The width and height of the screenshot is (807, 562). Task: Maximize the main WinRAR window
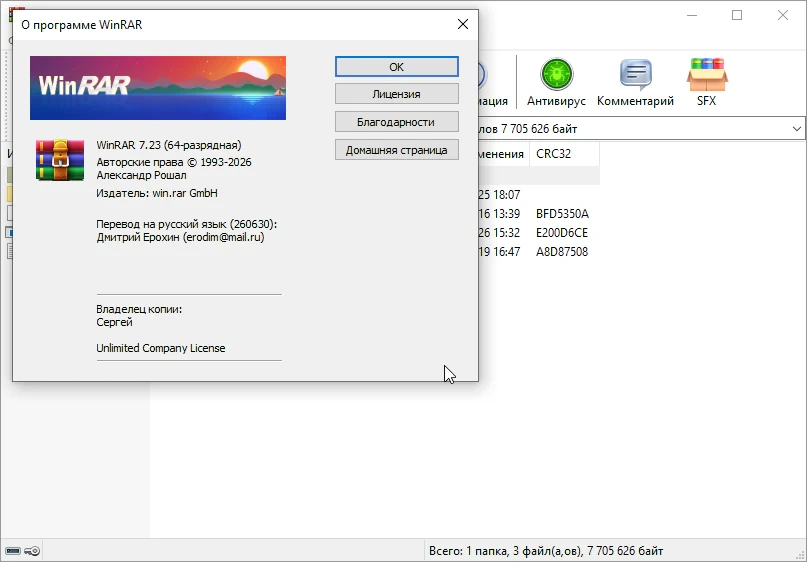click(737, 15)
